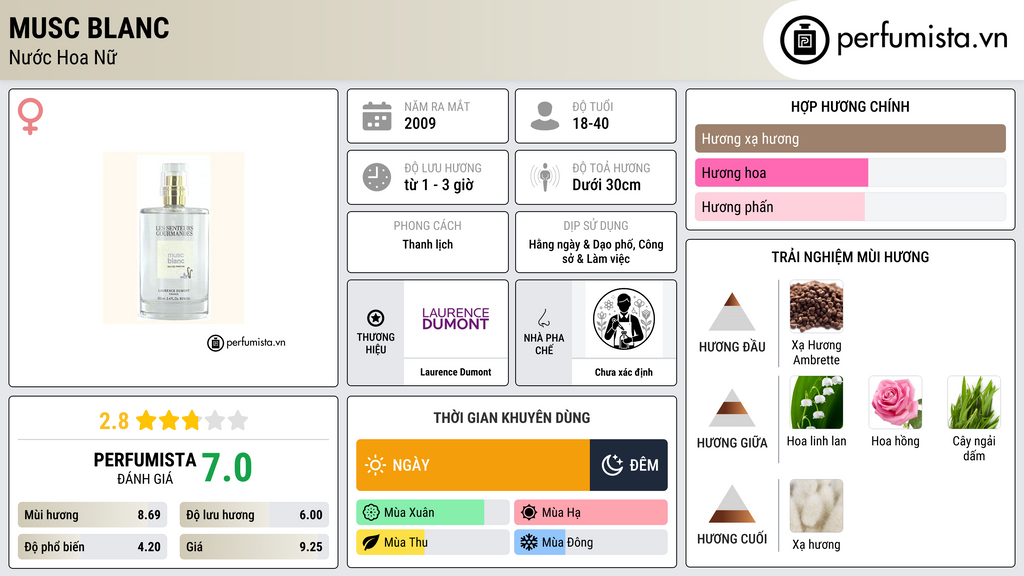Click the Hoa linh lan note image
Screen dimensions: 1024x576
tap(816, 402)
